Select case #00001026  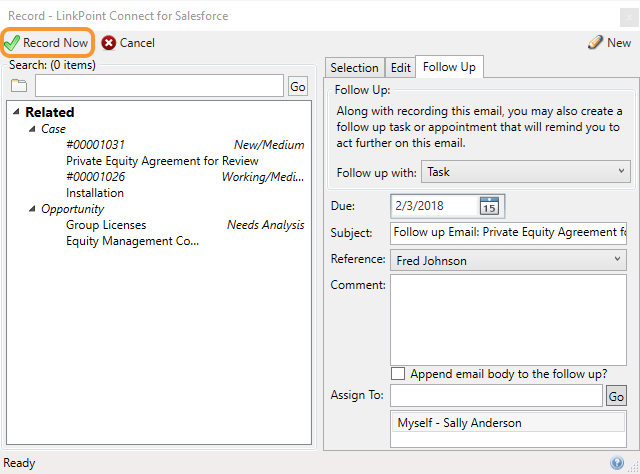pyautogui.click(x=95, y=177)
